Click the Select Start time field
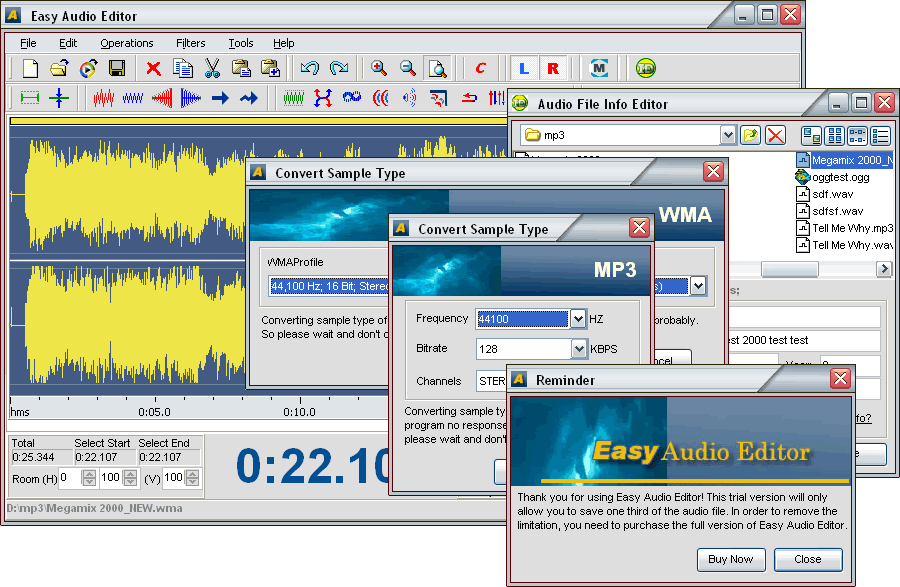 [x=104, y=457]
